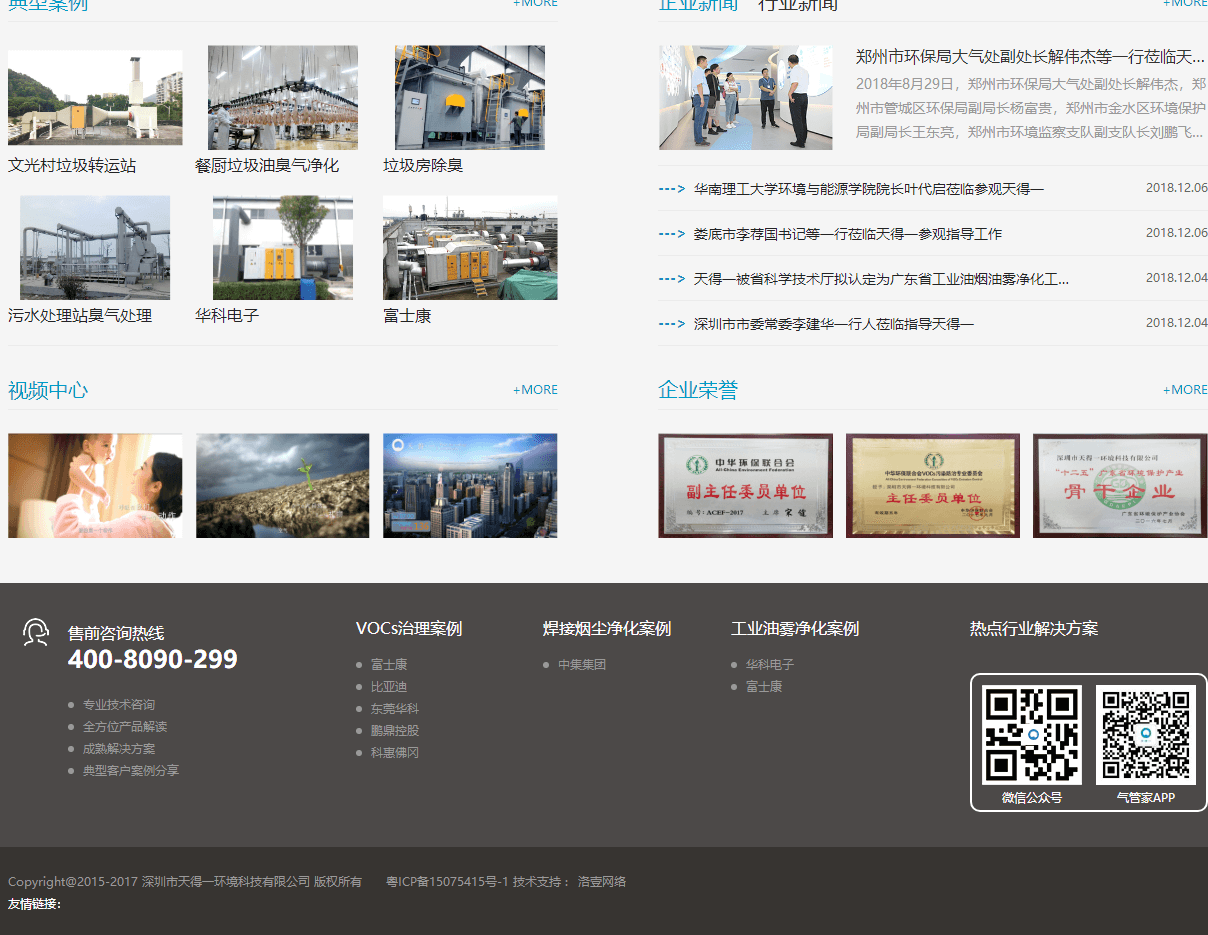This screenshot has height=935, width=1208.
Task: Click the bullet icon beside 专业技术咨询
Action: (x=71, y=704)
